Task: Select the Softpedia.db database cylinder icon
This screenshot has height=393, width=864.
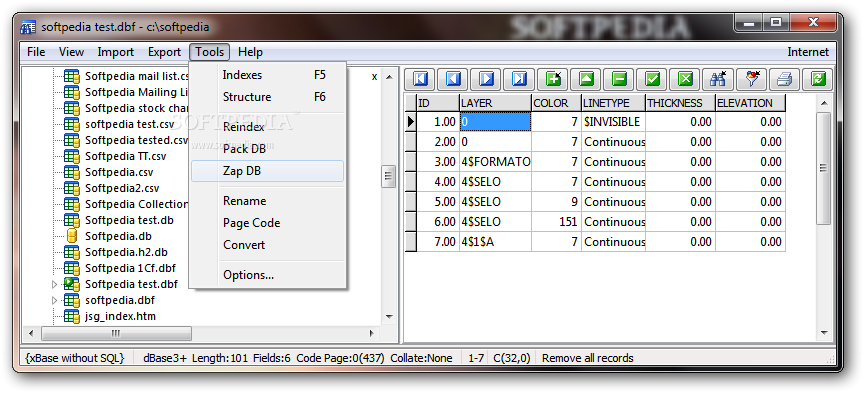Action: 72,236
